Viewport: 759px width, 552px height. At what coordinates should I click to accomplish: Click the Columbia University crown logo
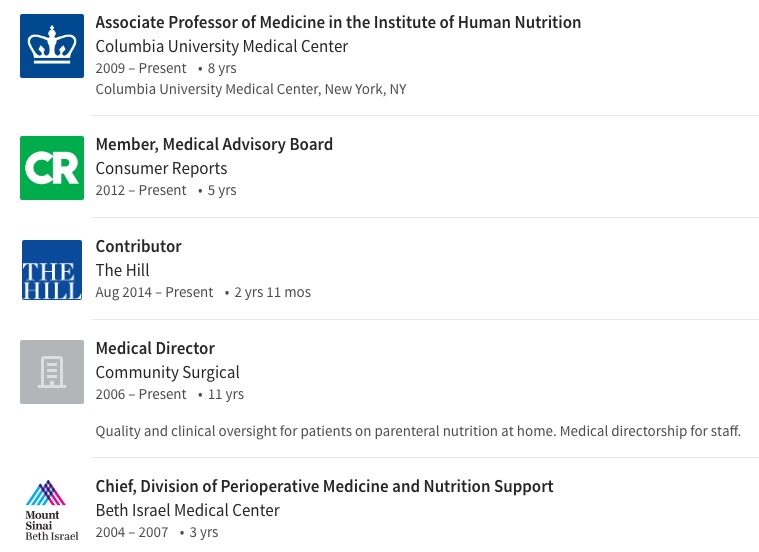click(x=52, y=46)
